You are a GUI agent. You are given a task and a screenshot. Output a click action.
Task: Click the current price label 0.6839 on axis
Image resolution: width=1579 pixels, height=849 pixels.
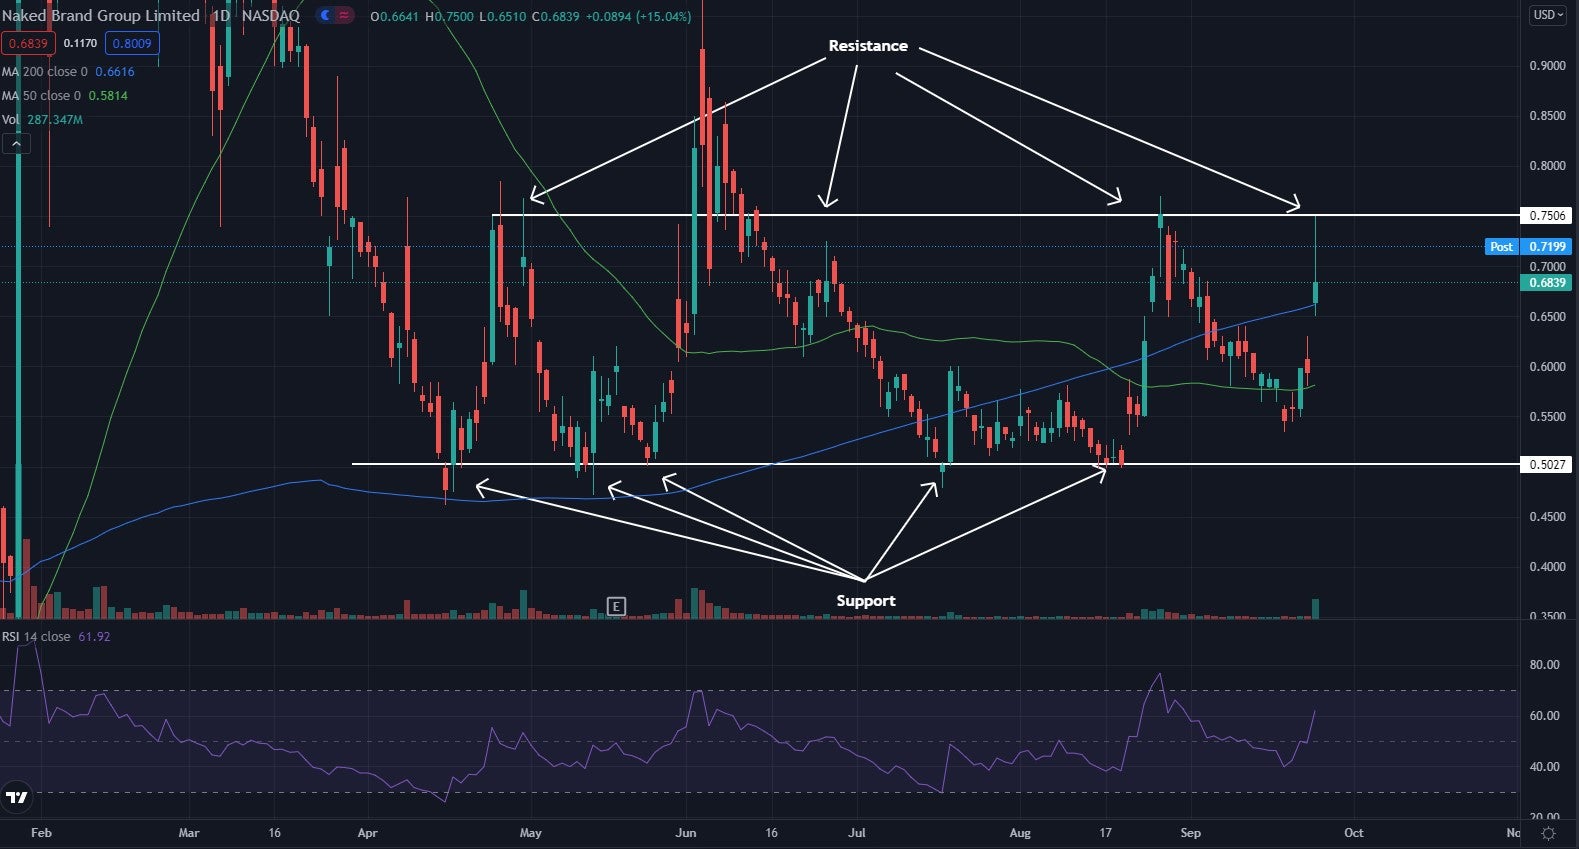pos(1546,283)
